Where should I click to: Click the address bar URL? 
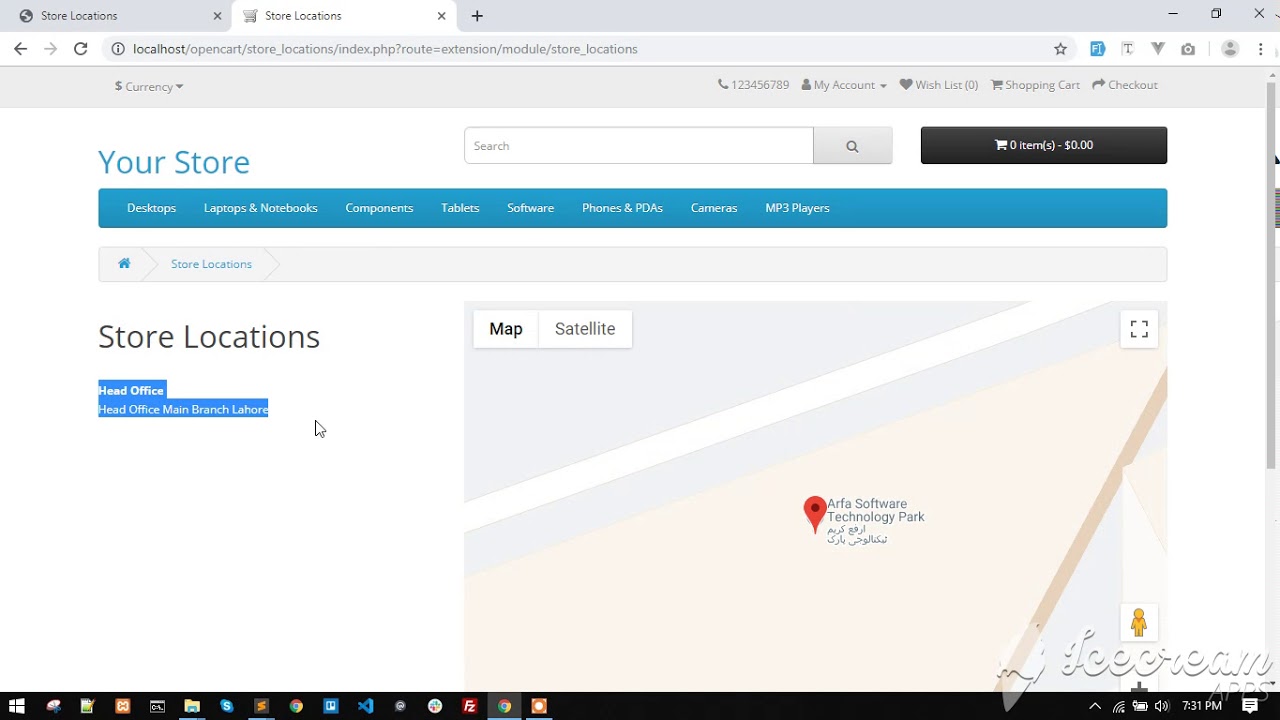(x=385, y=48)
